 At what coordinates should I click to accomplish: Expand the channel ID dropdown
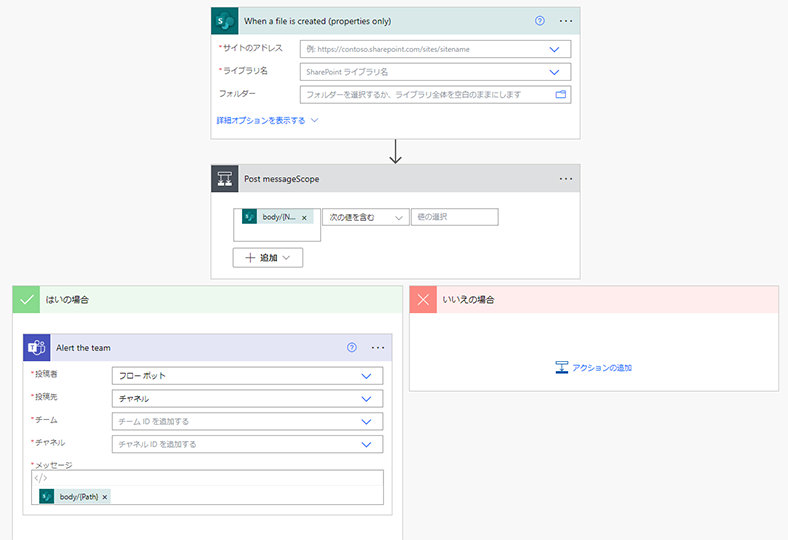366,445
